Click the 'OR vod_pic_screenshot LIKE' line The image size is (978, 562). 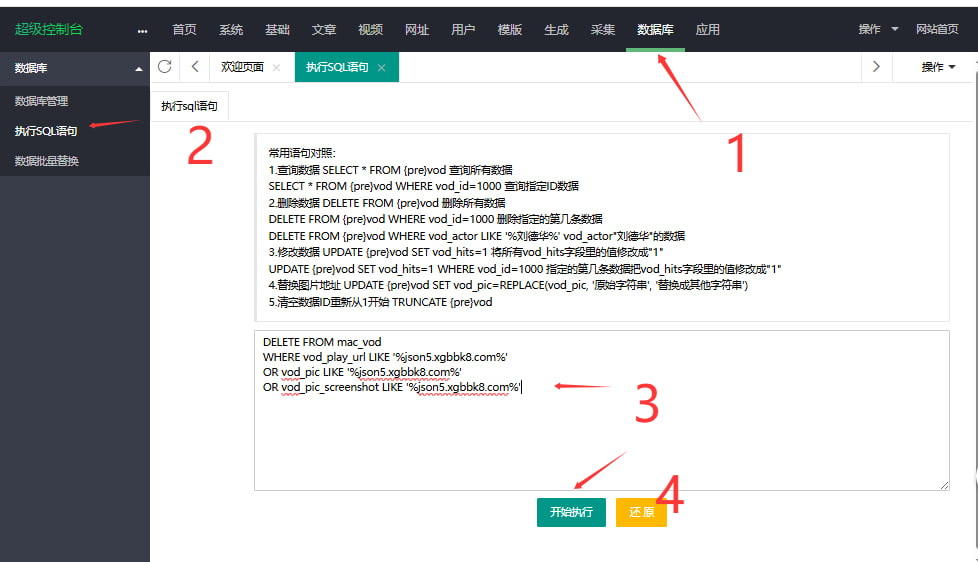pos(392,387)
